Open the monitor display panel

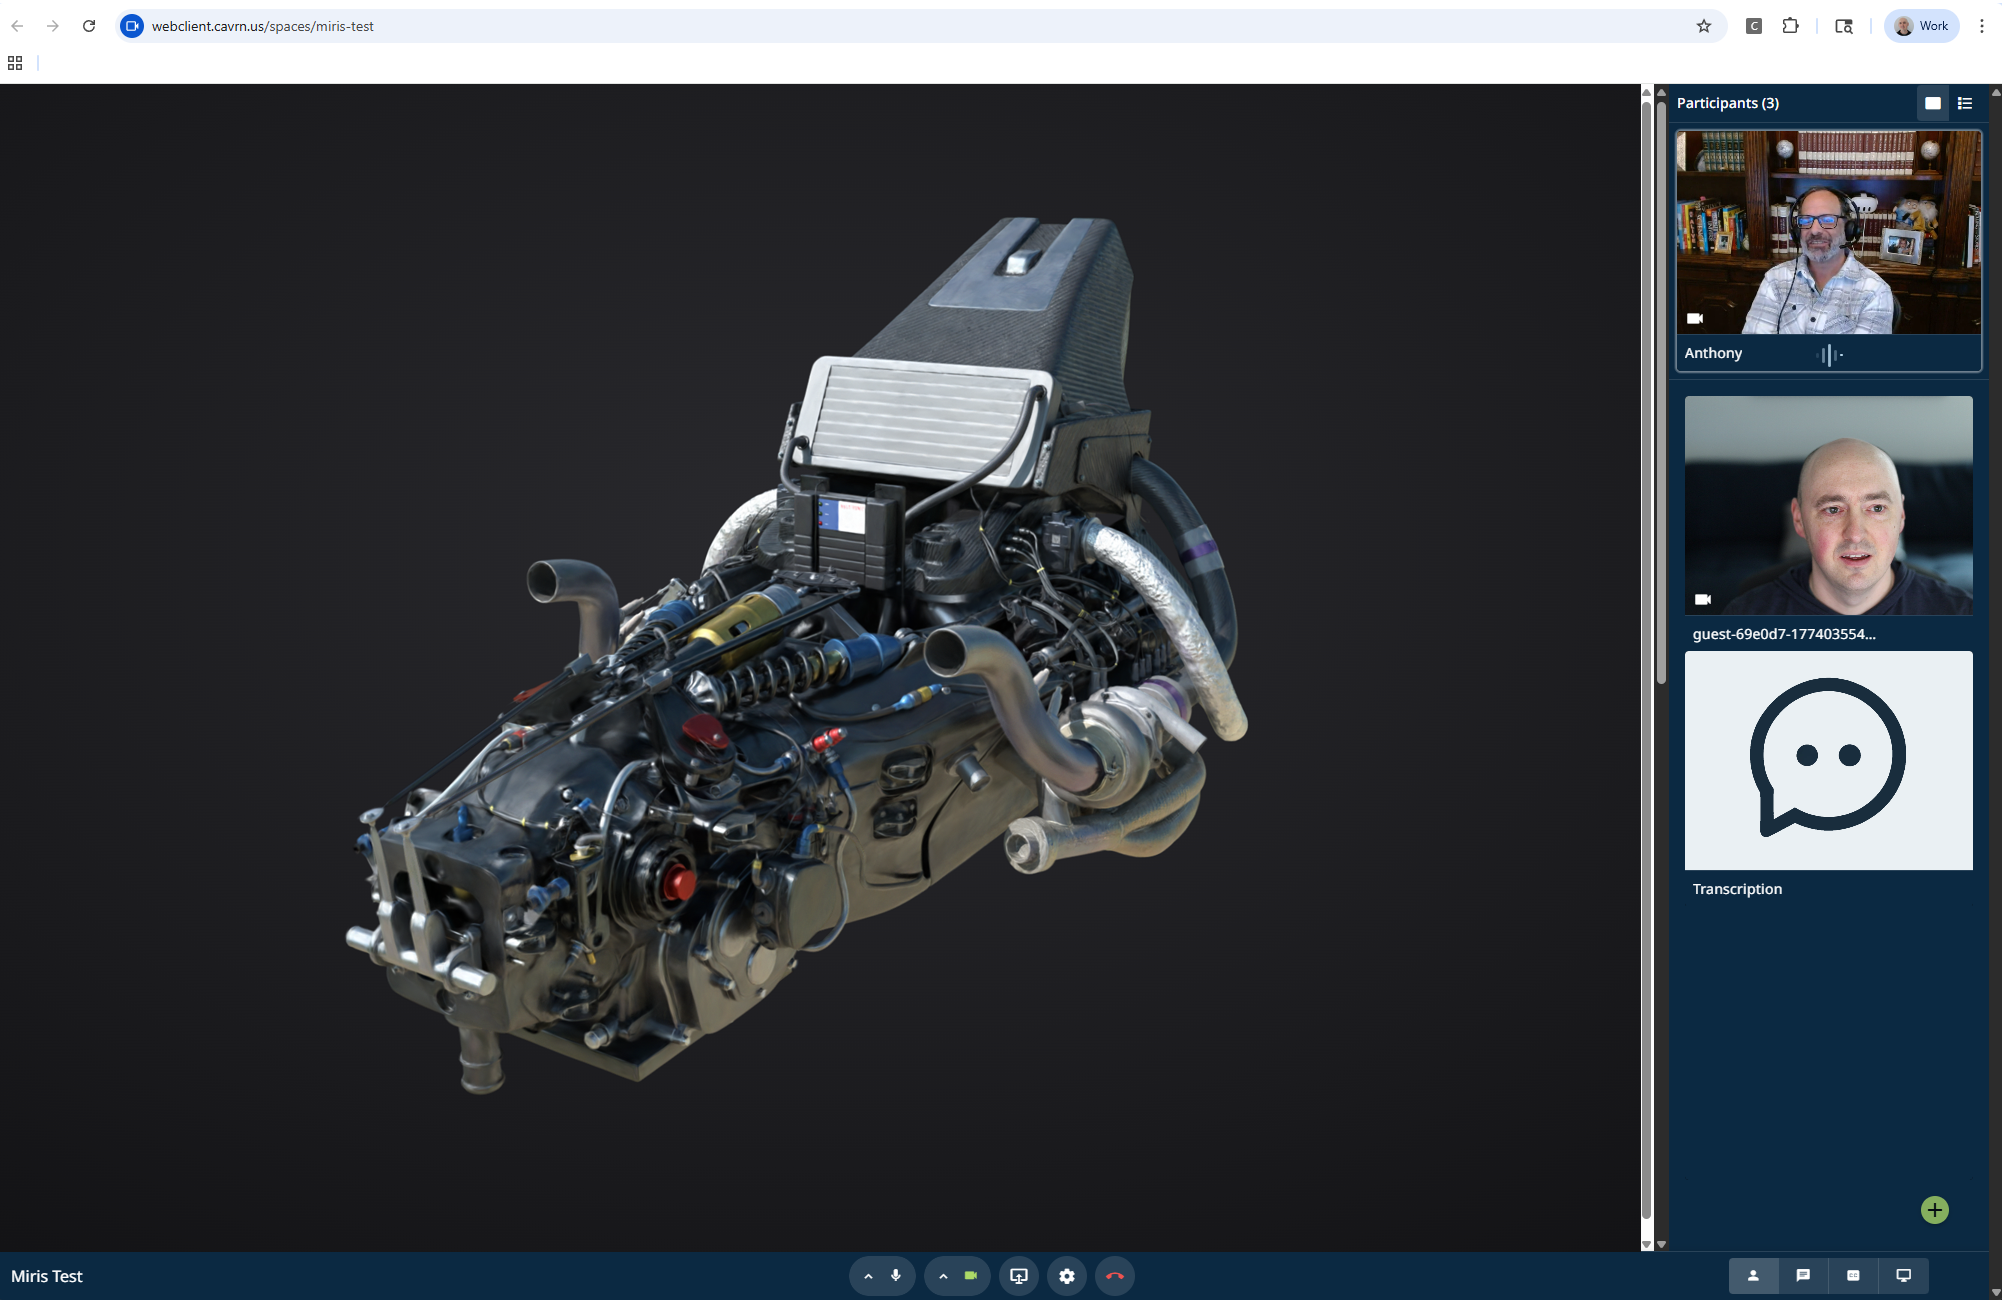[x=1903, y=1276]
